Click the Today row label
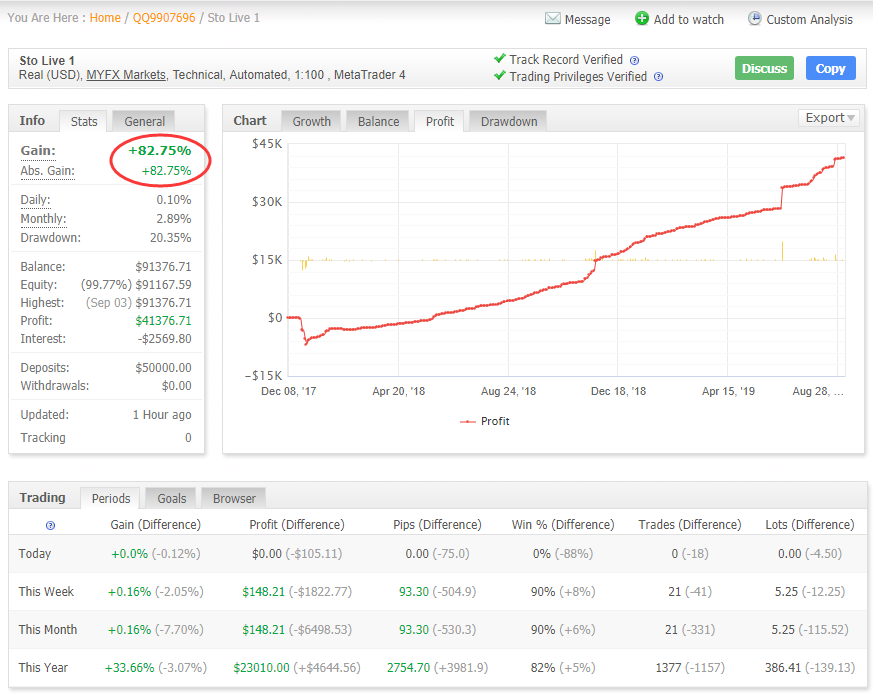This screenshot has width=873, height=695. point(35,554)
